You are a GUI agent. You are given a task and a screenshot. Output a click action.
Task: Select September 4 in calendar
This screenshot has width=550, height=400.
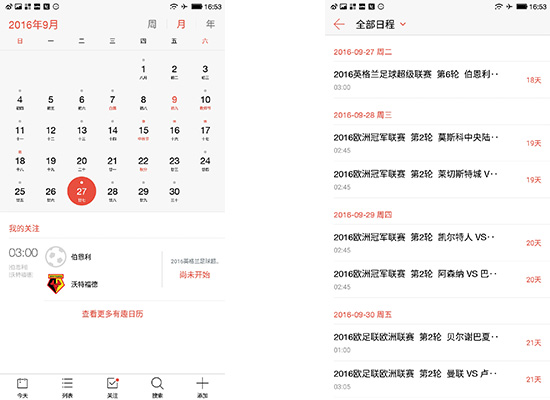tap(20, 100)
